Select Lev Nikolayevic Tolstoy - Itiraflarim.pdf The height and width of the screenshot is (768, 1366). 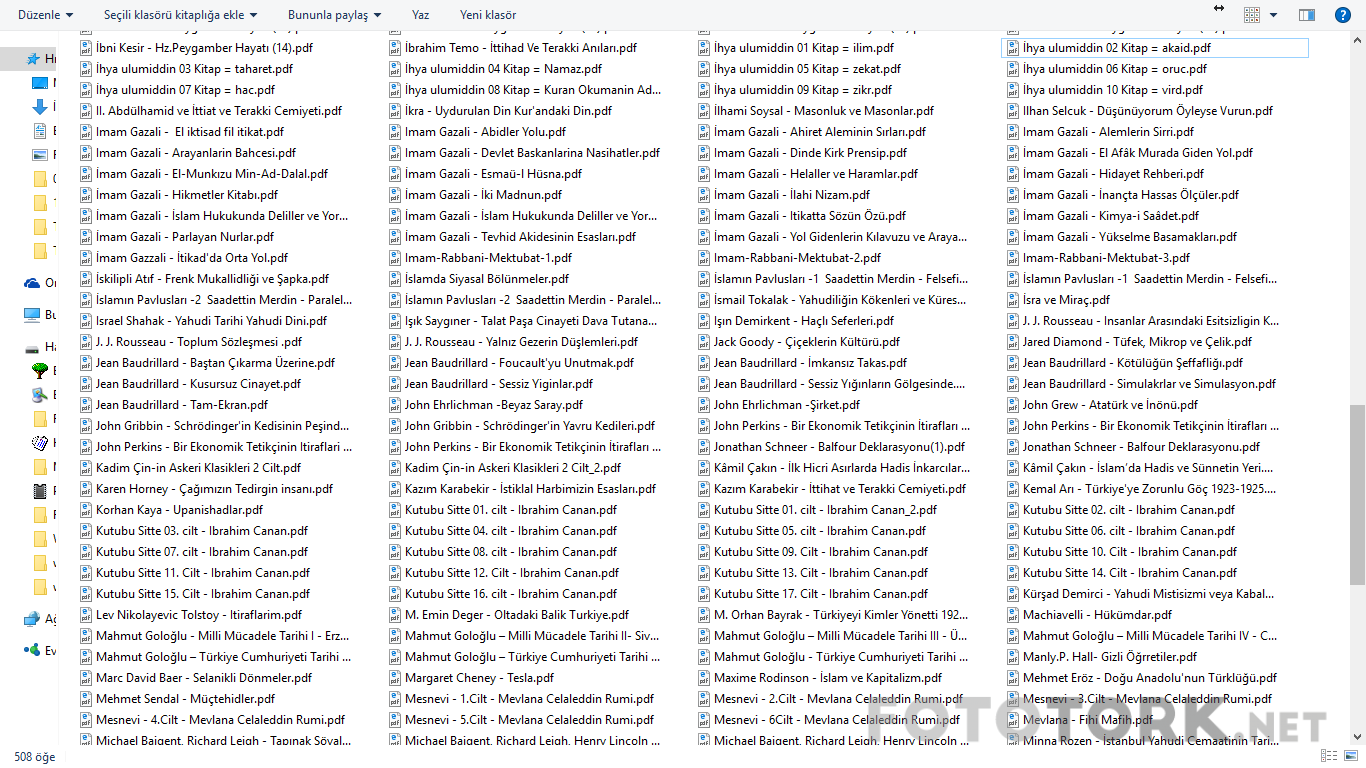click(189, 614)
